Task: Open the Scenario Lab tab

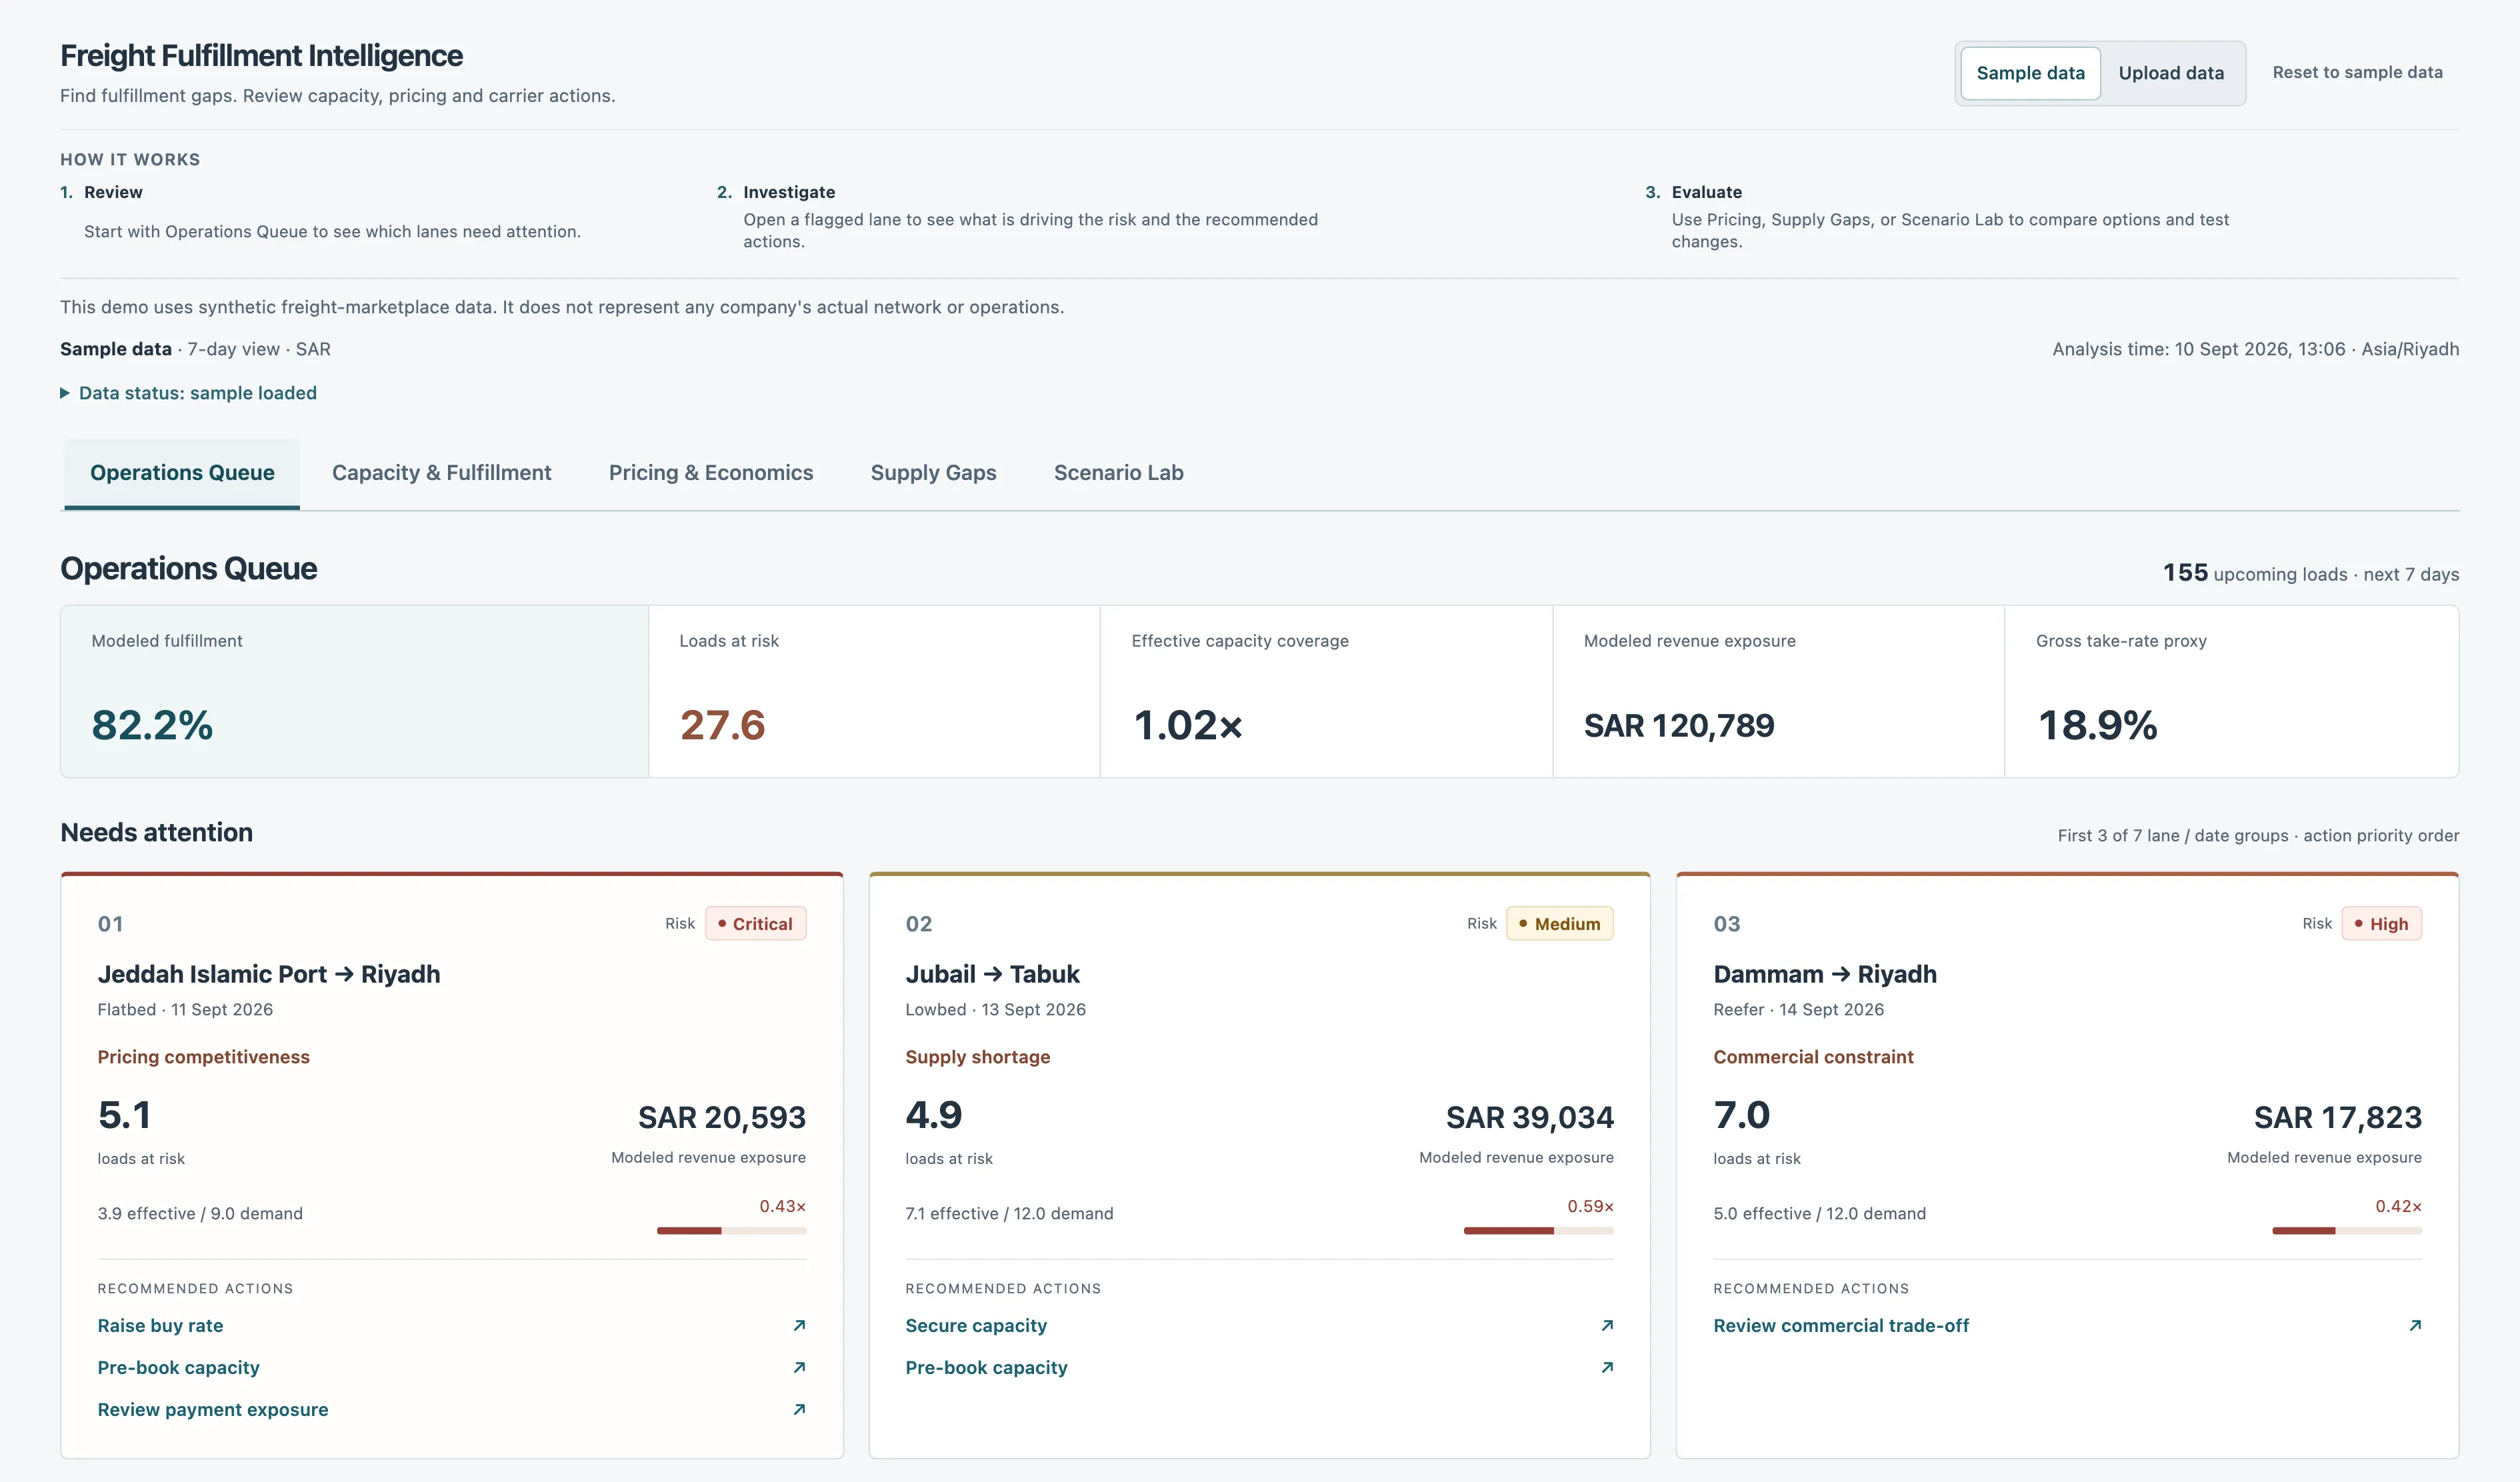Action: (x=1118, y=473)
